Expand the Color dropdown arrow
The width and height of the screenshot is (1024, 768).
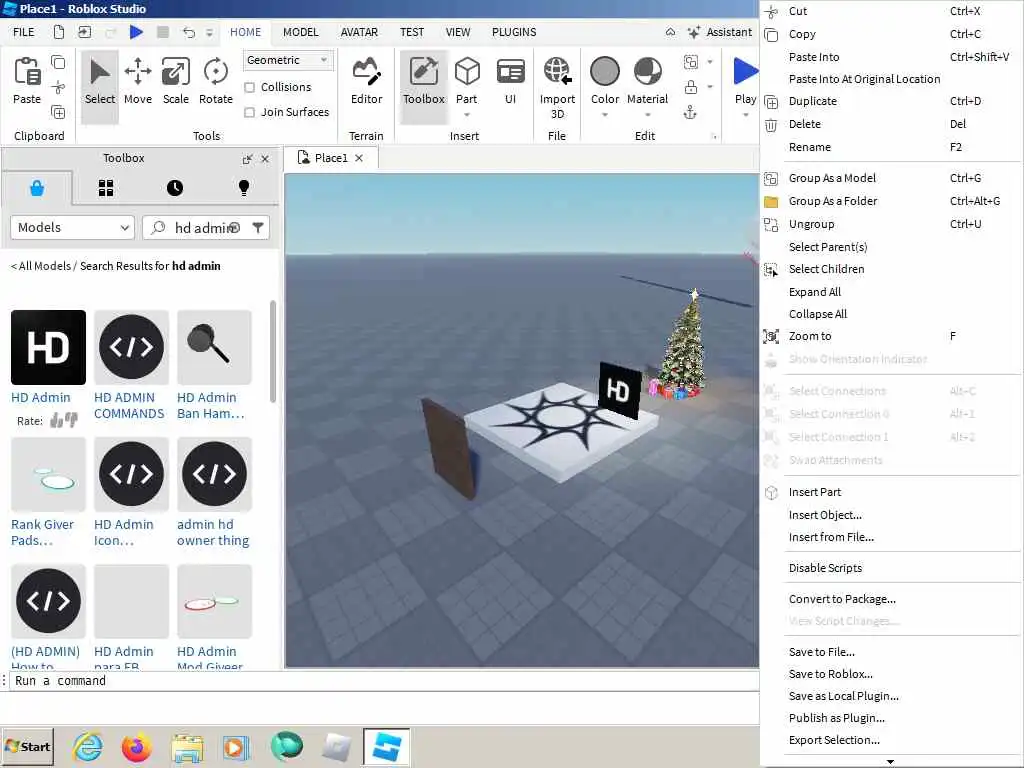coord(605,115)
